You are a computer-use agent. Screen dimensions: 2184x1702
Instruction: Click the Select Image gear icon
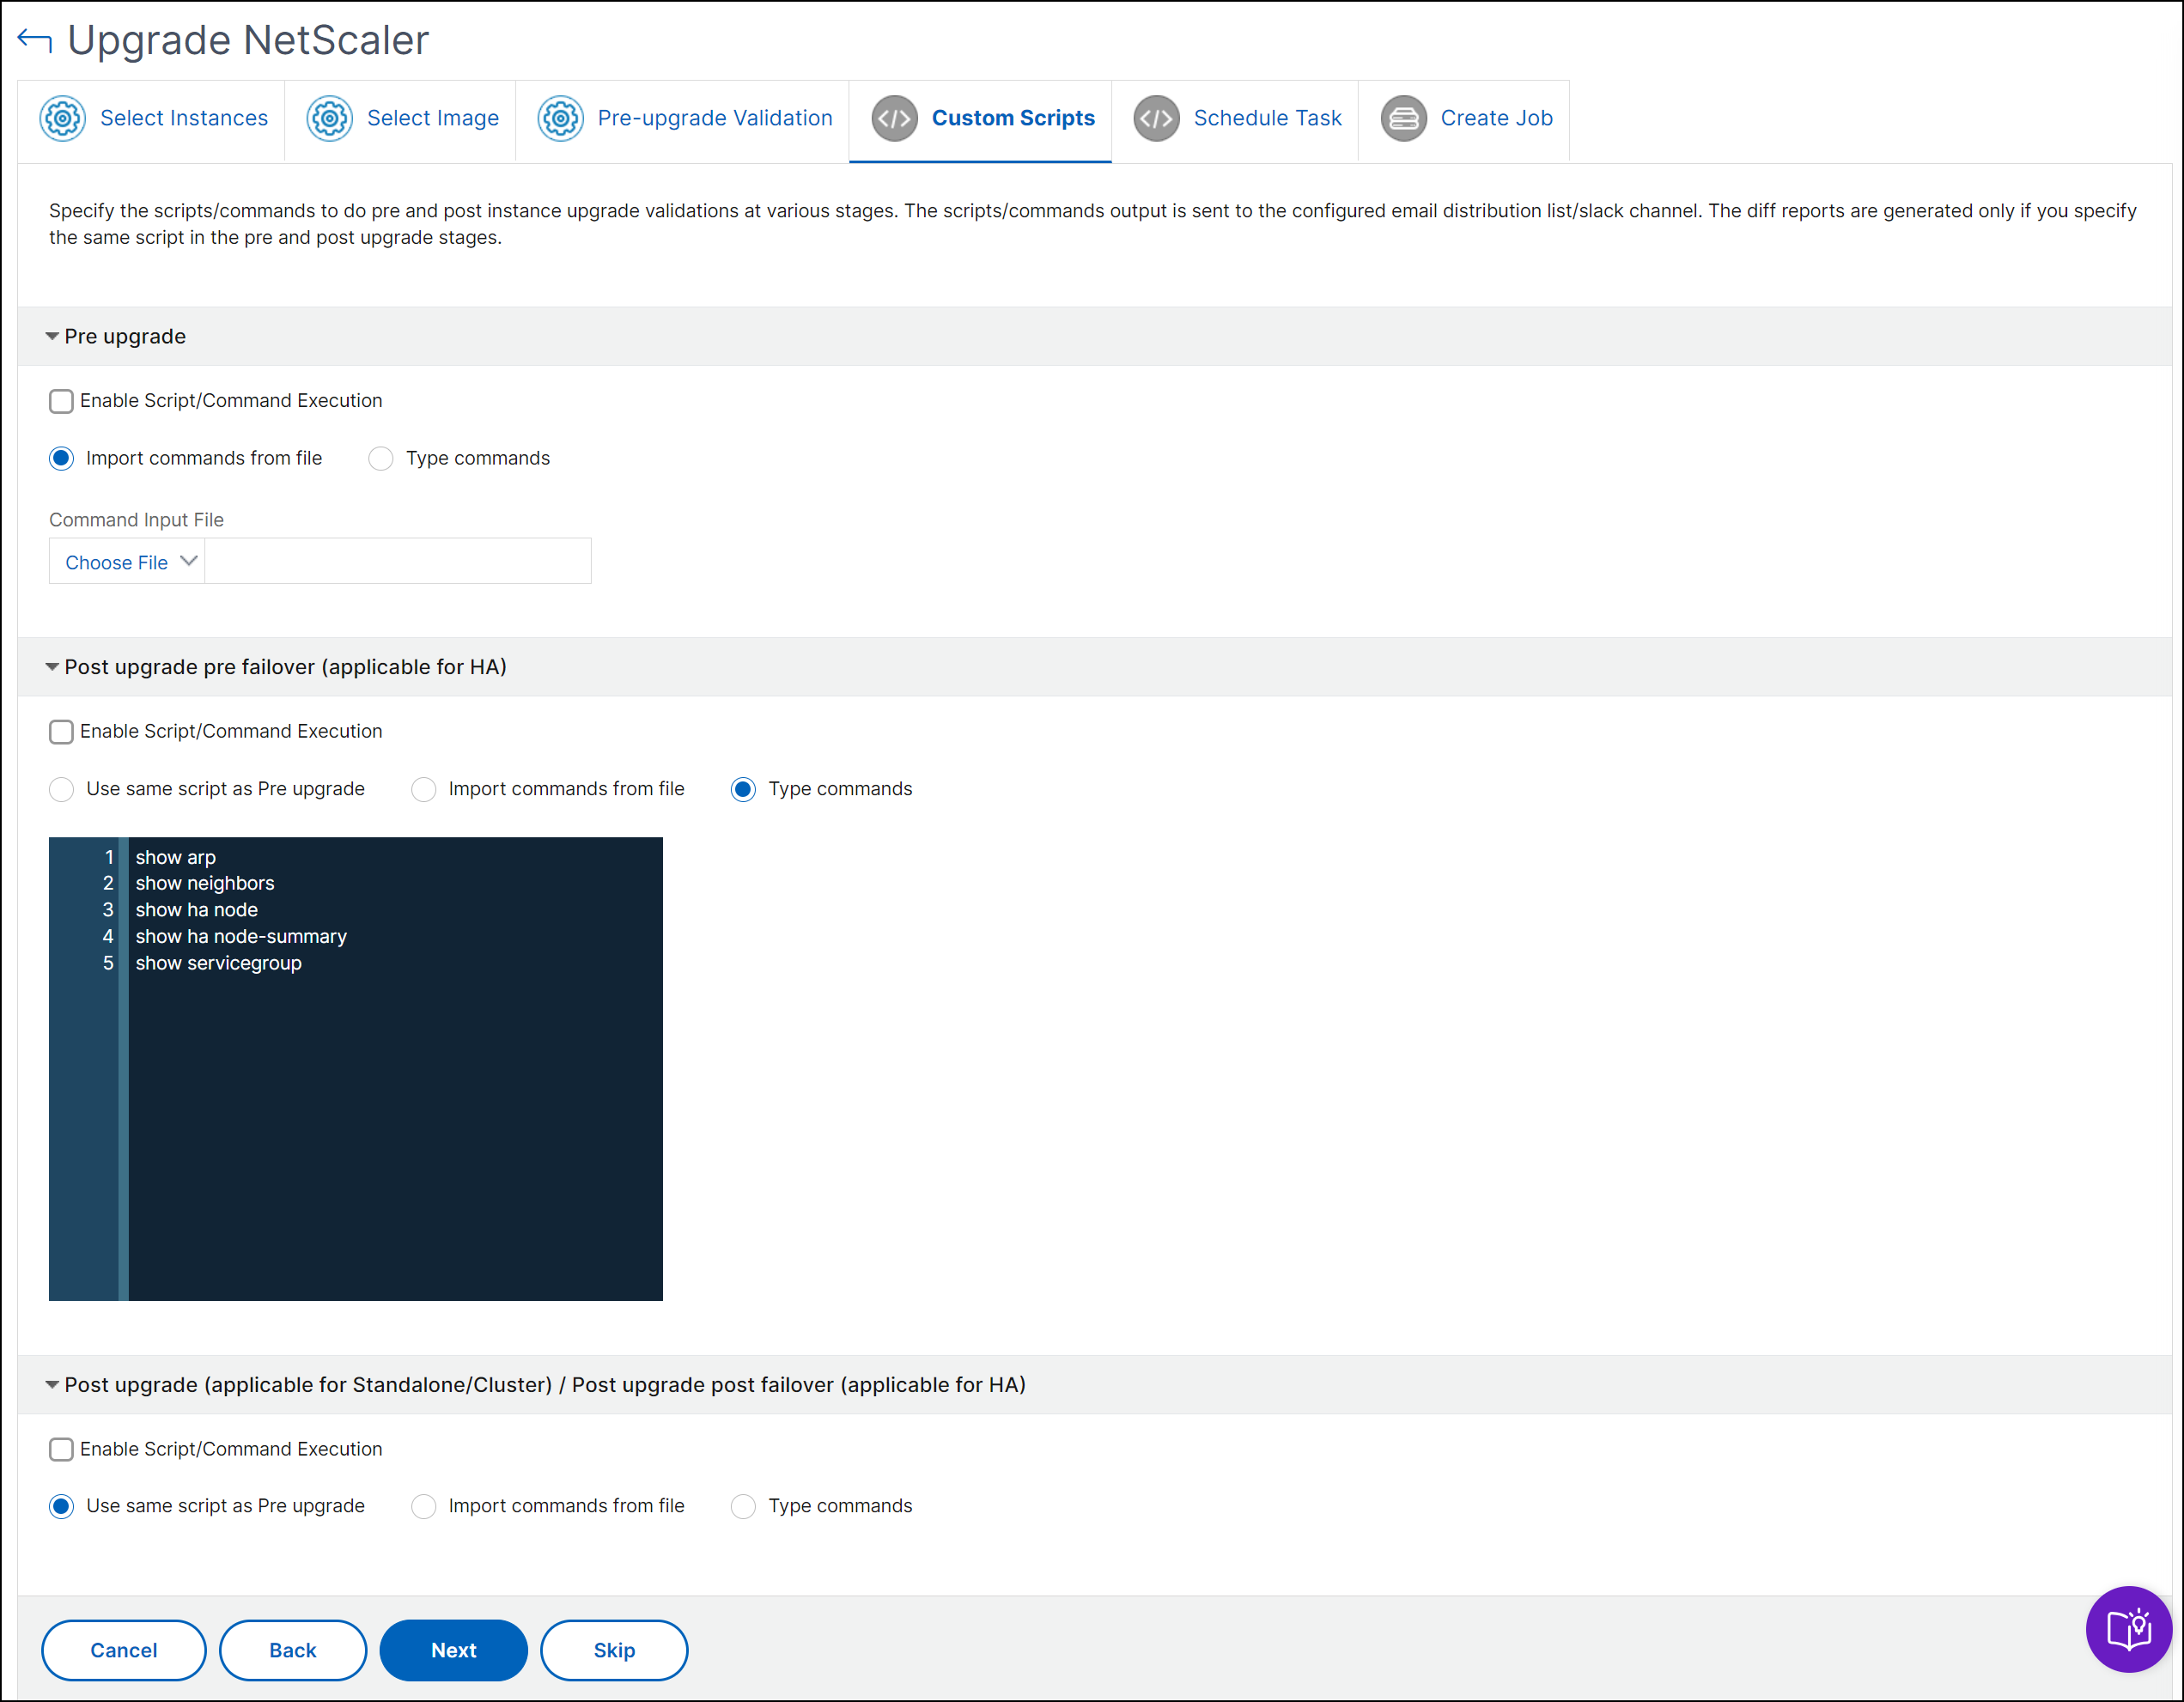(329, 119)
